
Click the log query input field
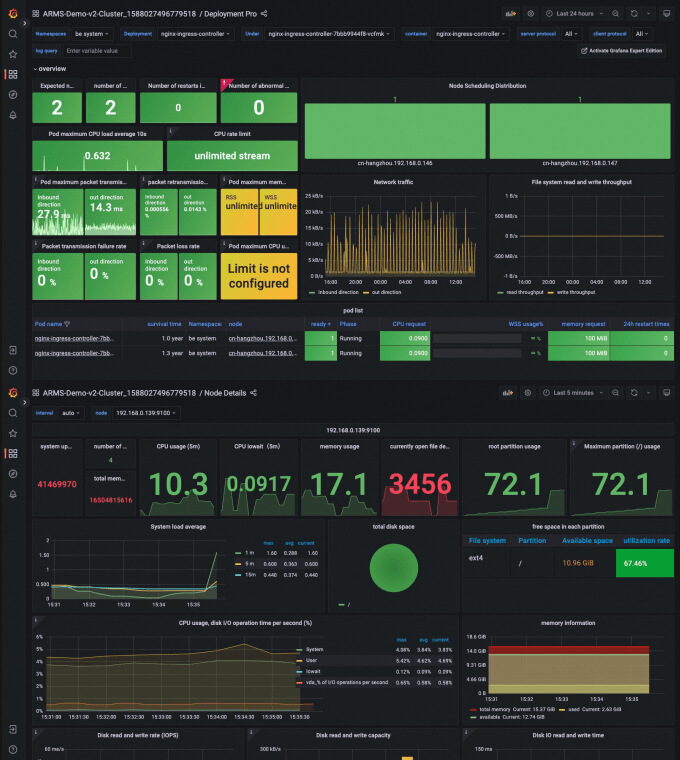[x=97, y=50]
